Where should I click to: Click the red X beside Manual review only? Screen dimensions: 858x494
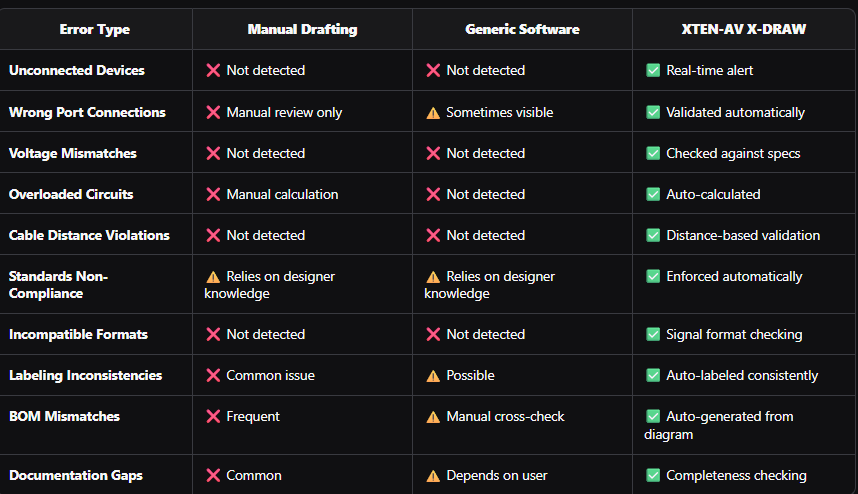pos(213,113)
